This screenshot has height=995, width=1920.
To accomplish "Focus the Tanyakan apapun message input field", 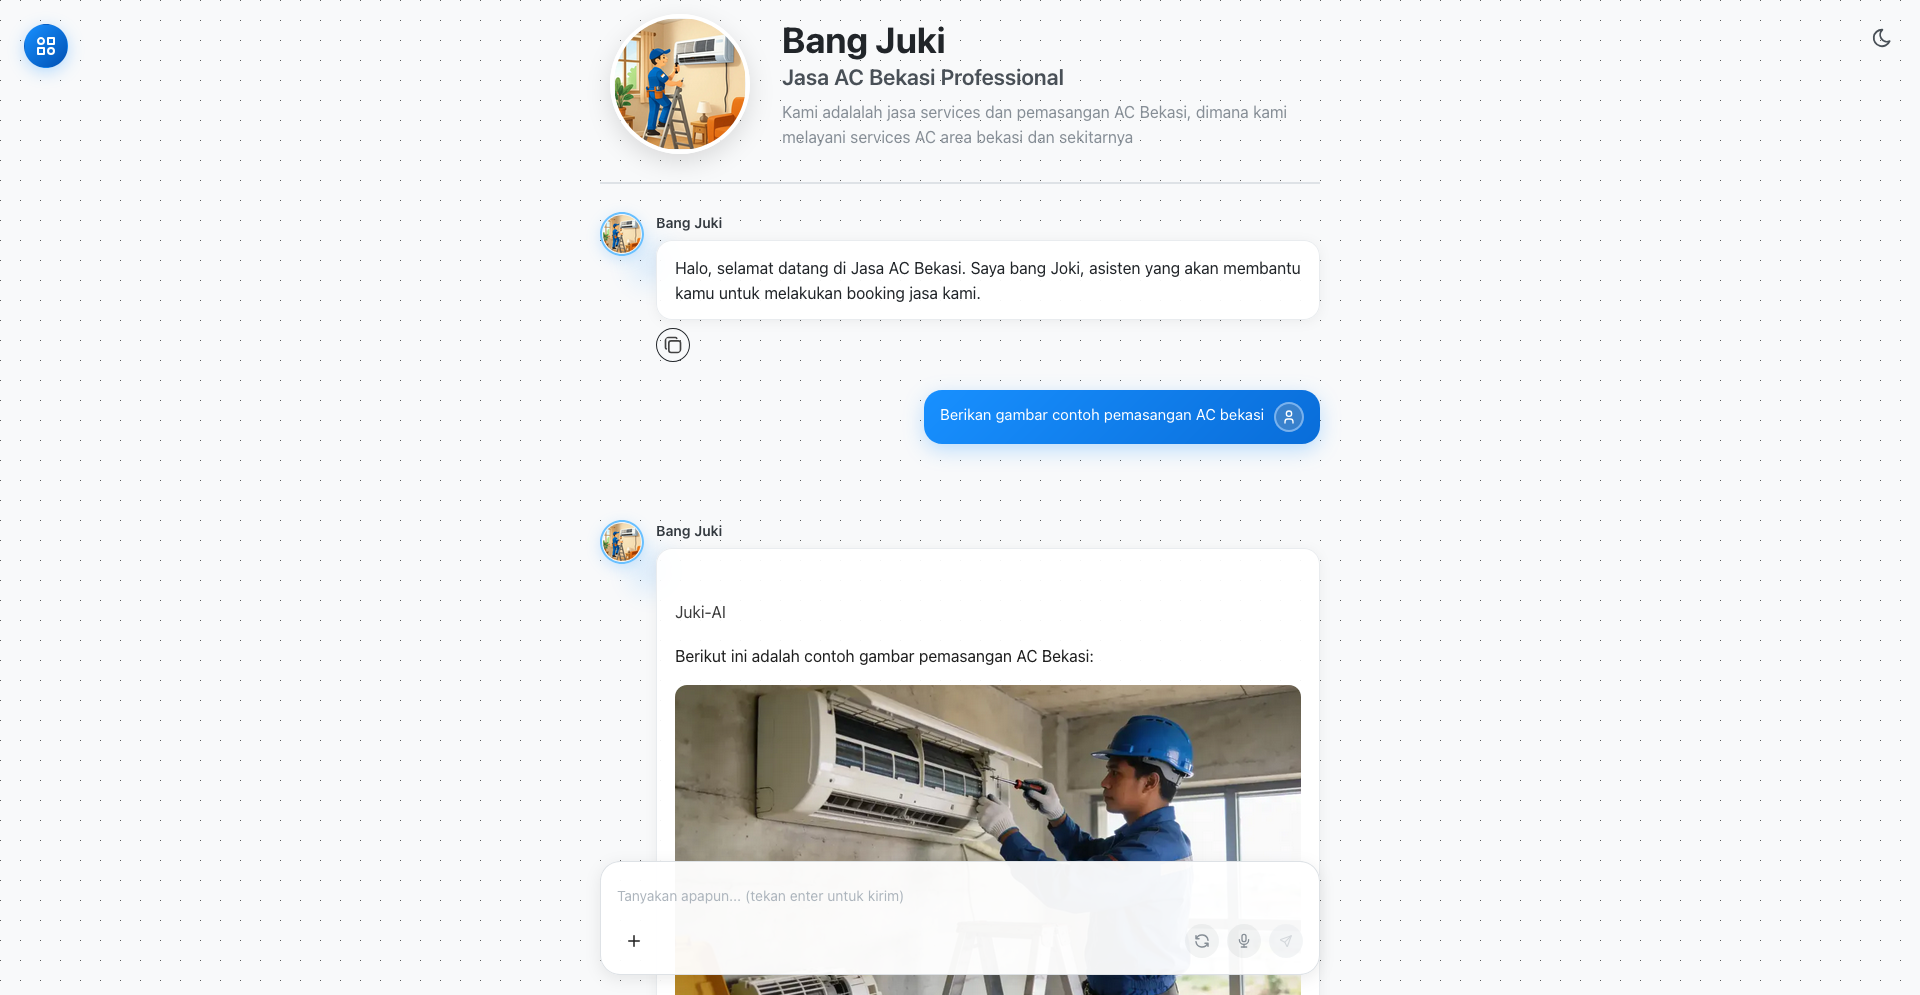I will tap(960, 896).
